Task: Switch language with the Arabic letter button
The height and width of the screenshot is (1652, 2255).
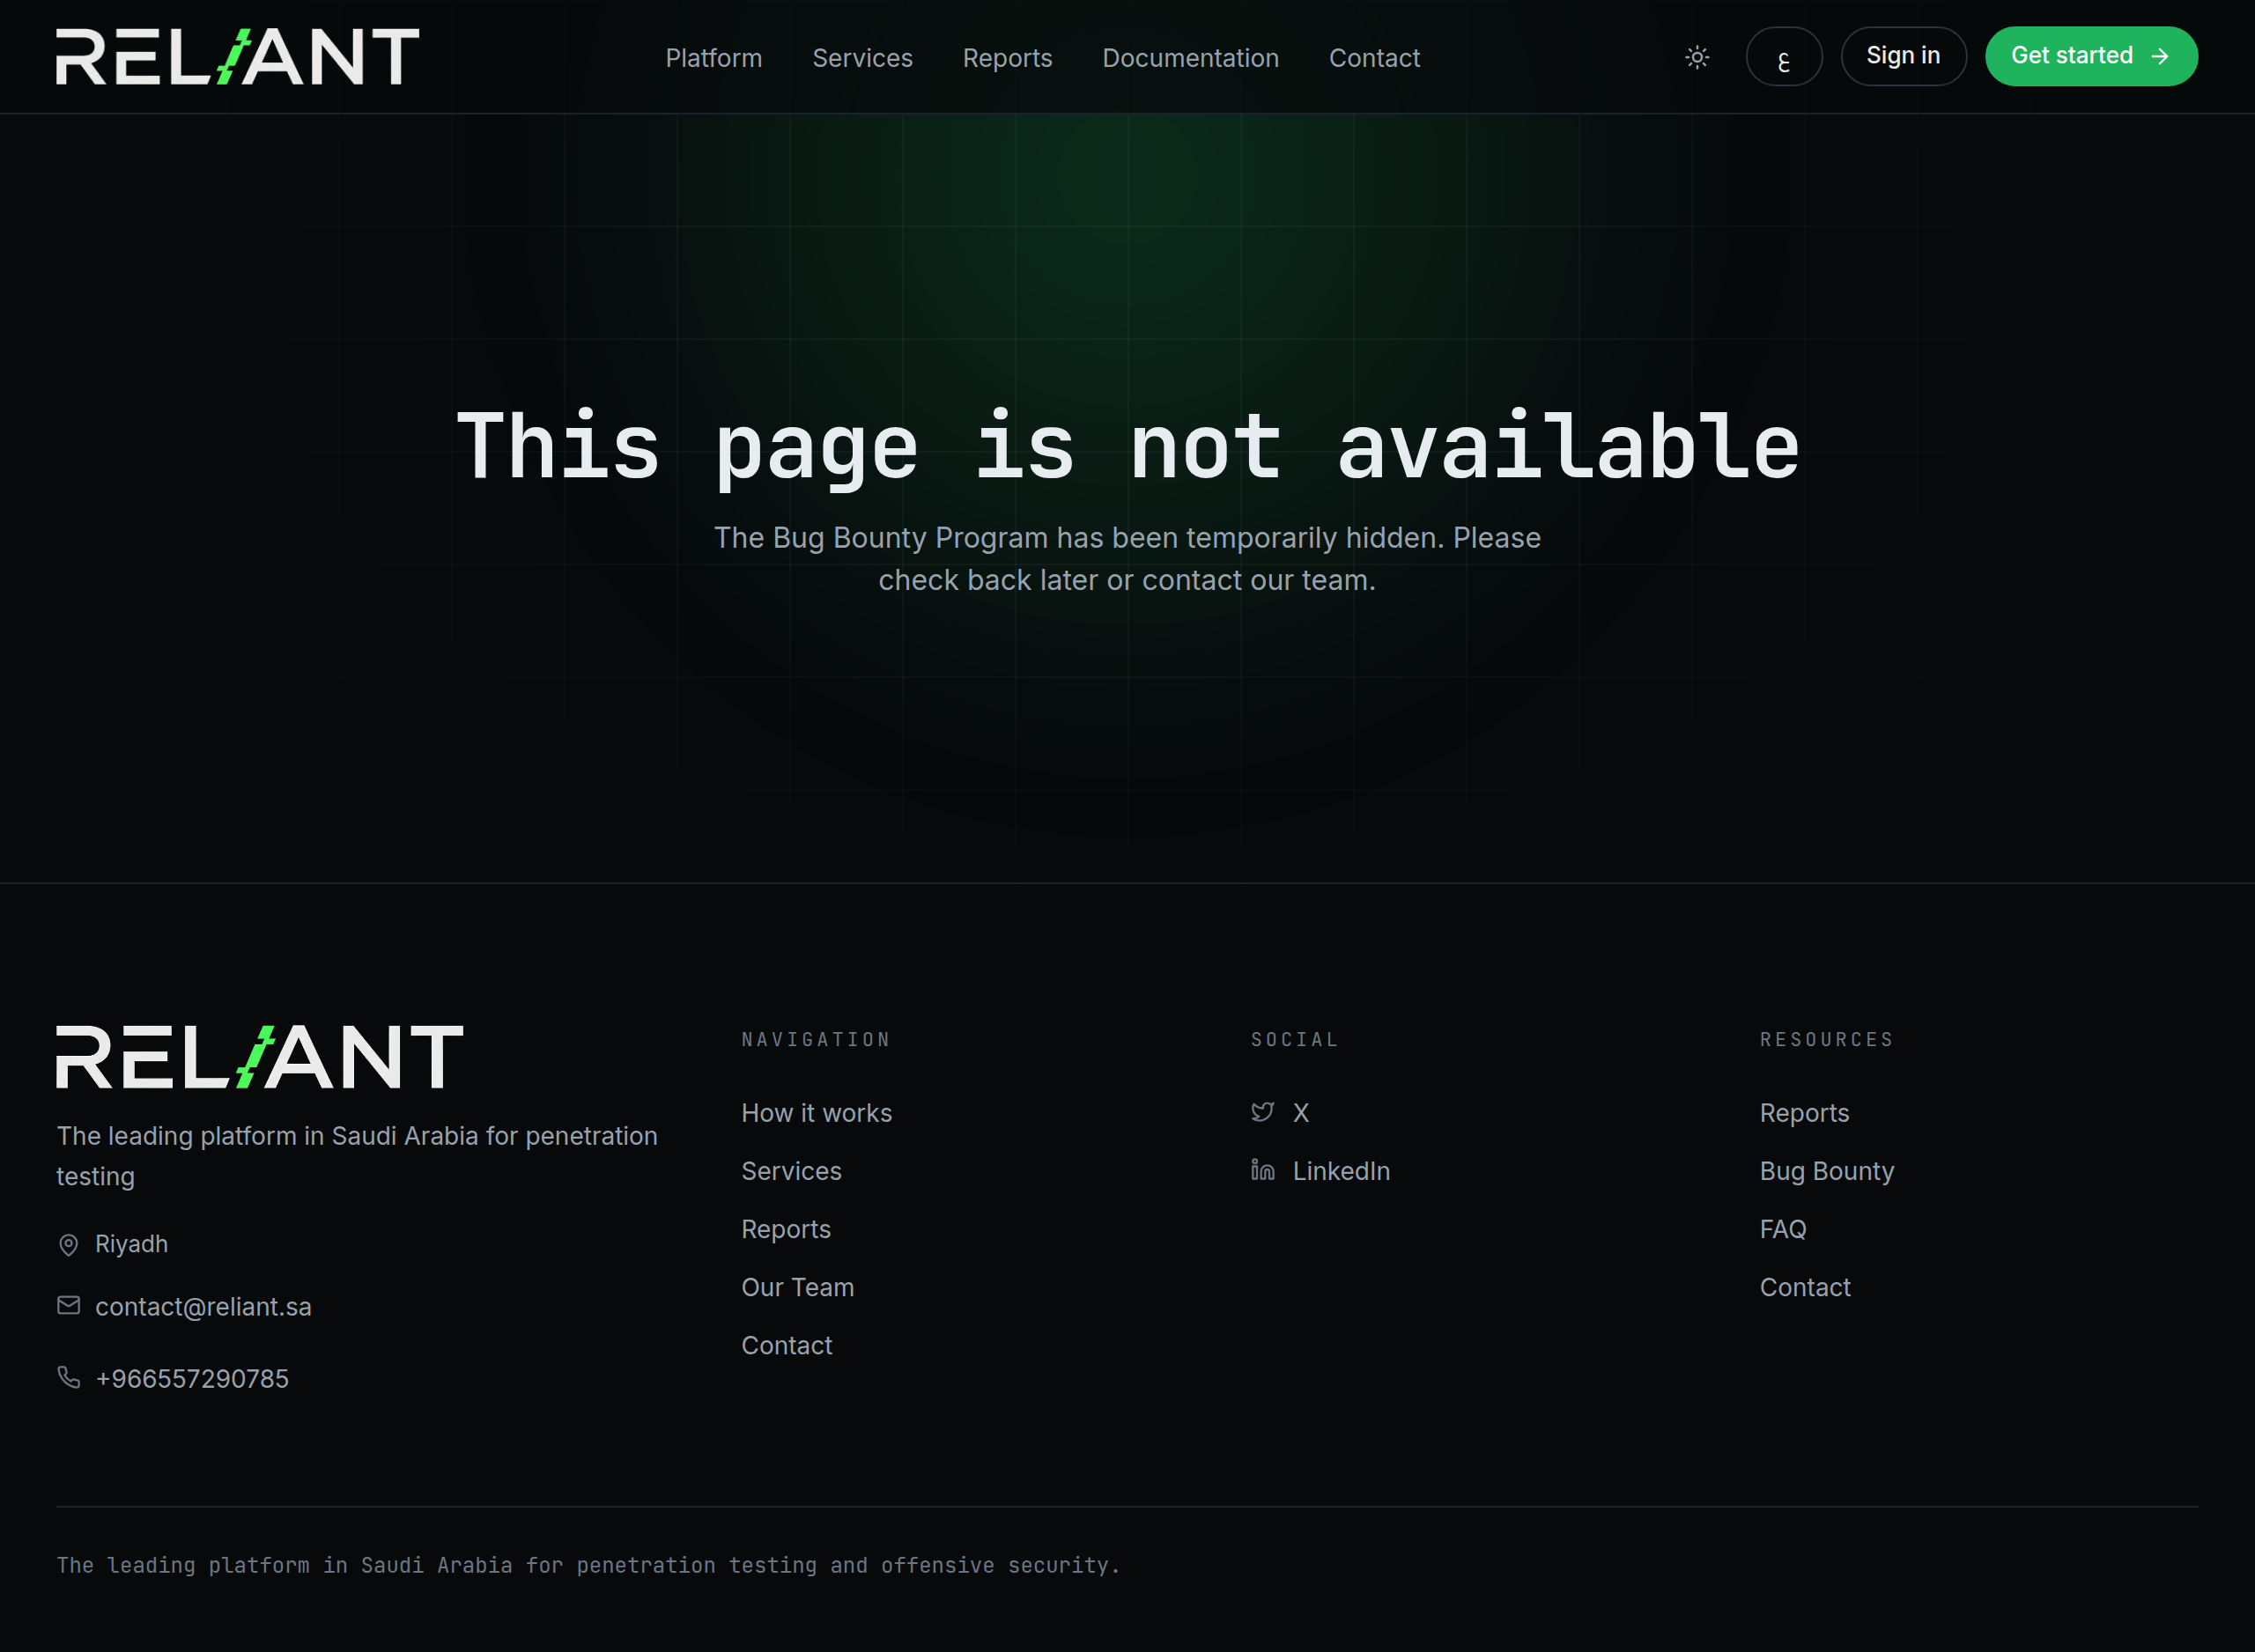Action: [x=1784, y=57]
